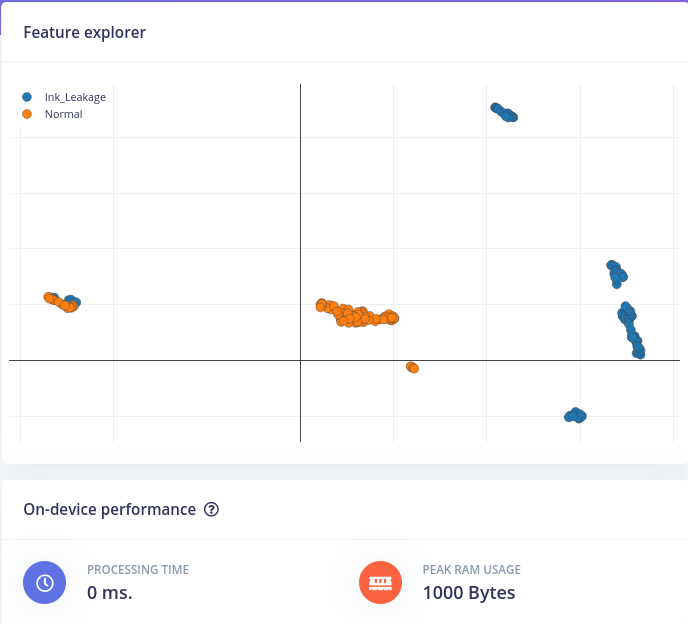Viewport: 688px width, 624px height.
Task: Click the mixed cluster at far left
Action: tap(62, 302)
